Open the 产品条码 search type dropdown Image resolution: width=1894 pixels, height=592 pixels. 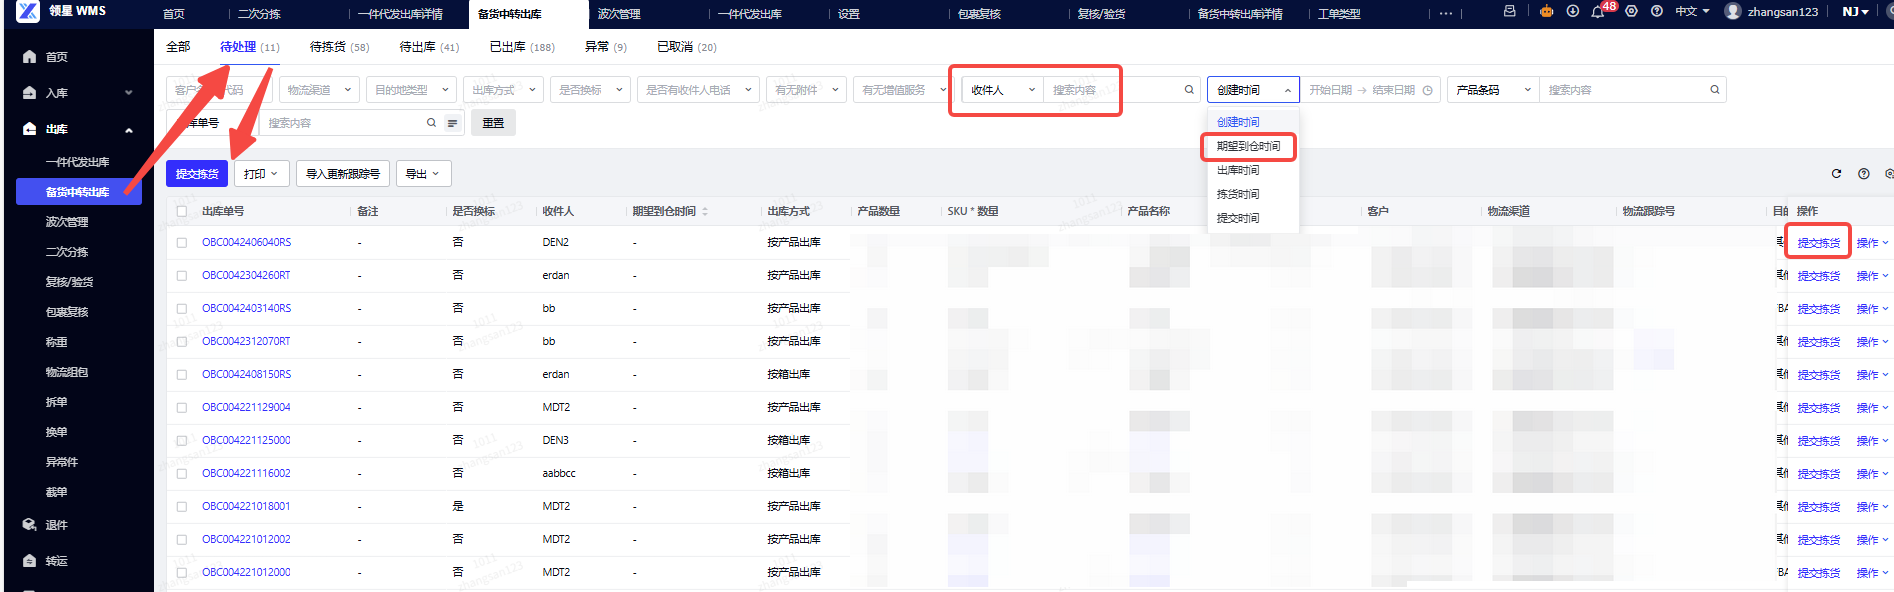tap(1494, 90)
